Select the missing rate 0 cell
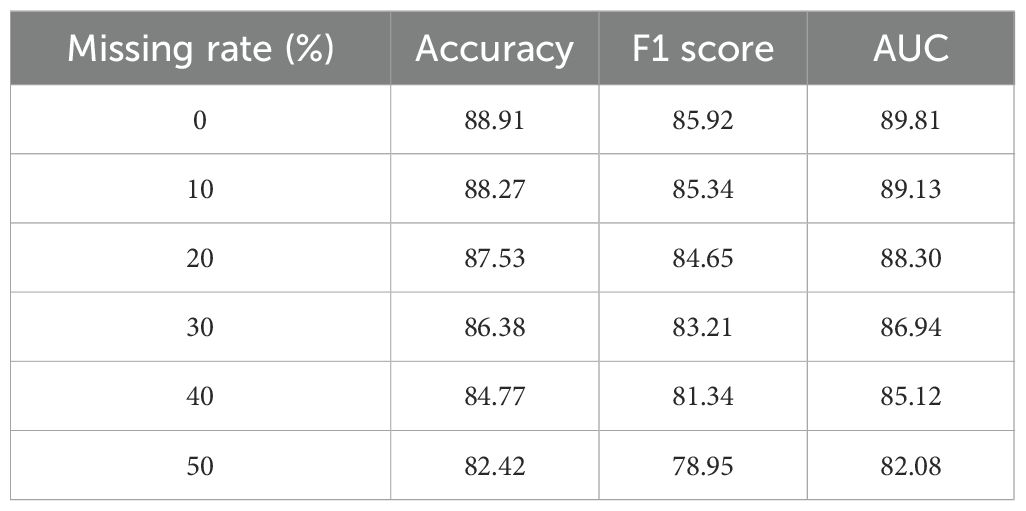Image resolution: width=1026 pixels, height=511 pixels. point(200,120)
